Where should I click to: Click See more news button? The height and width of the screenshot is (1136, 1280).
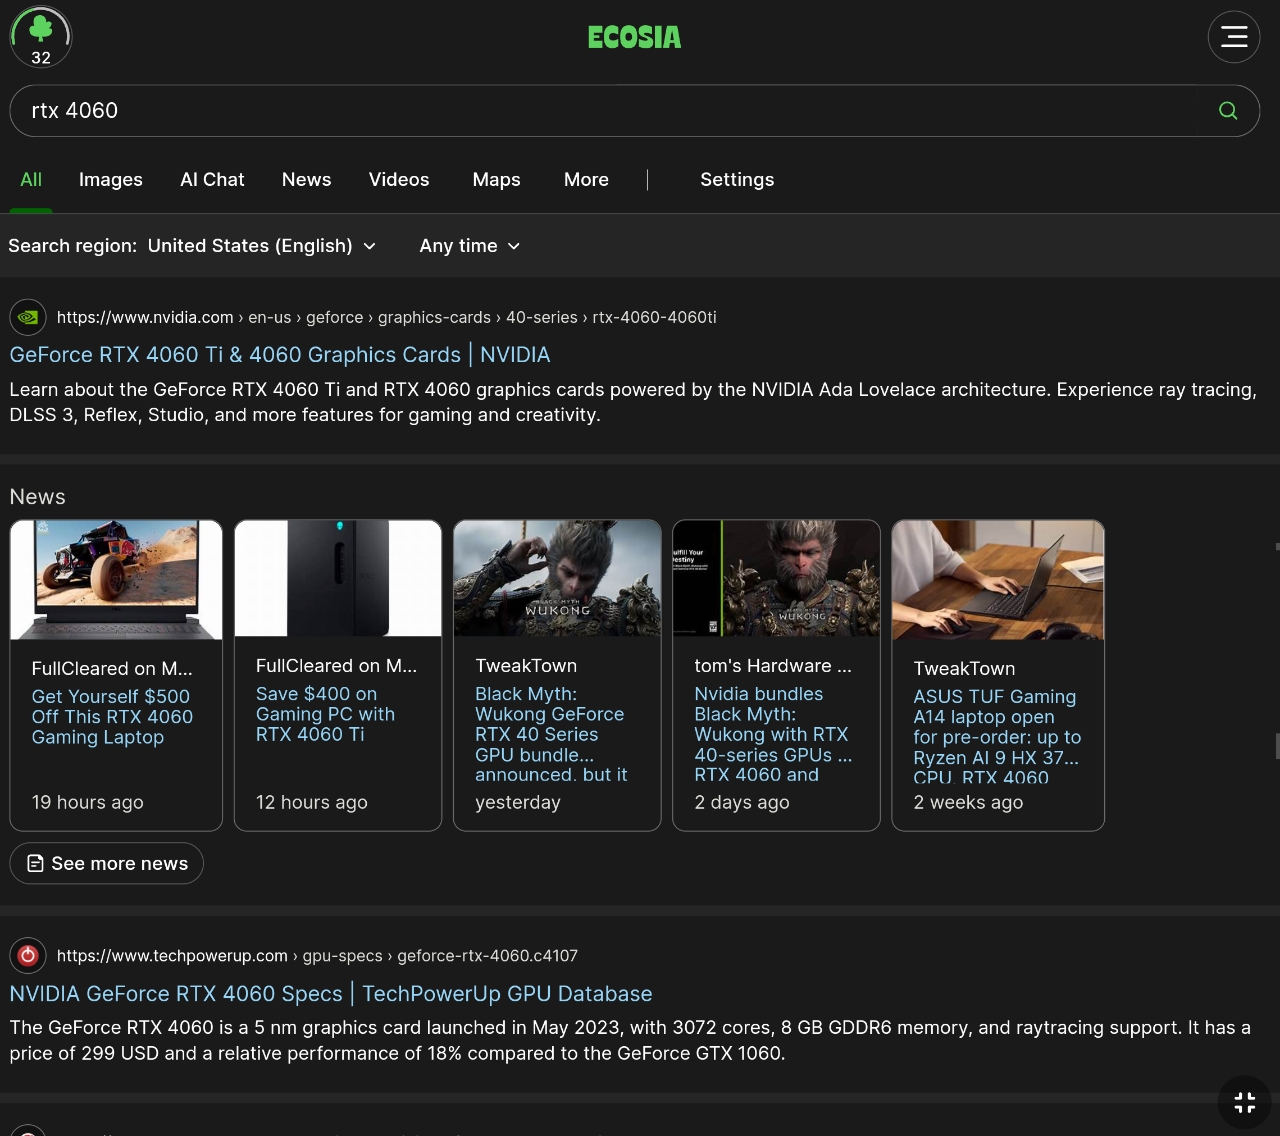[107, 863]
